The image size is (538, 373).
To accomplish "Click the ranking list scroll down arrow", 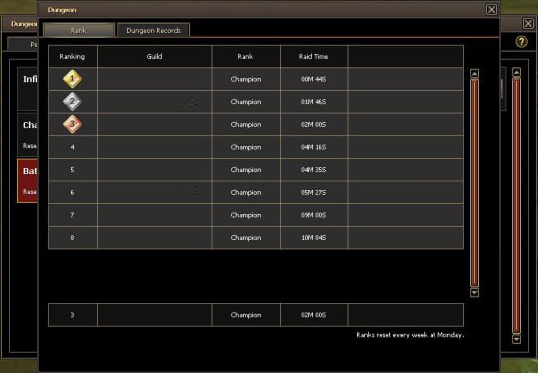I will 475,292.
